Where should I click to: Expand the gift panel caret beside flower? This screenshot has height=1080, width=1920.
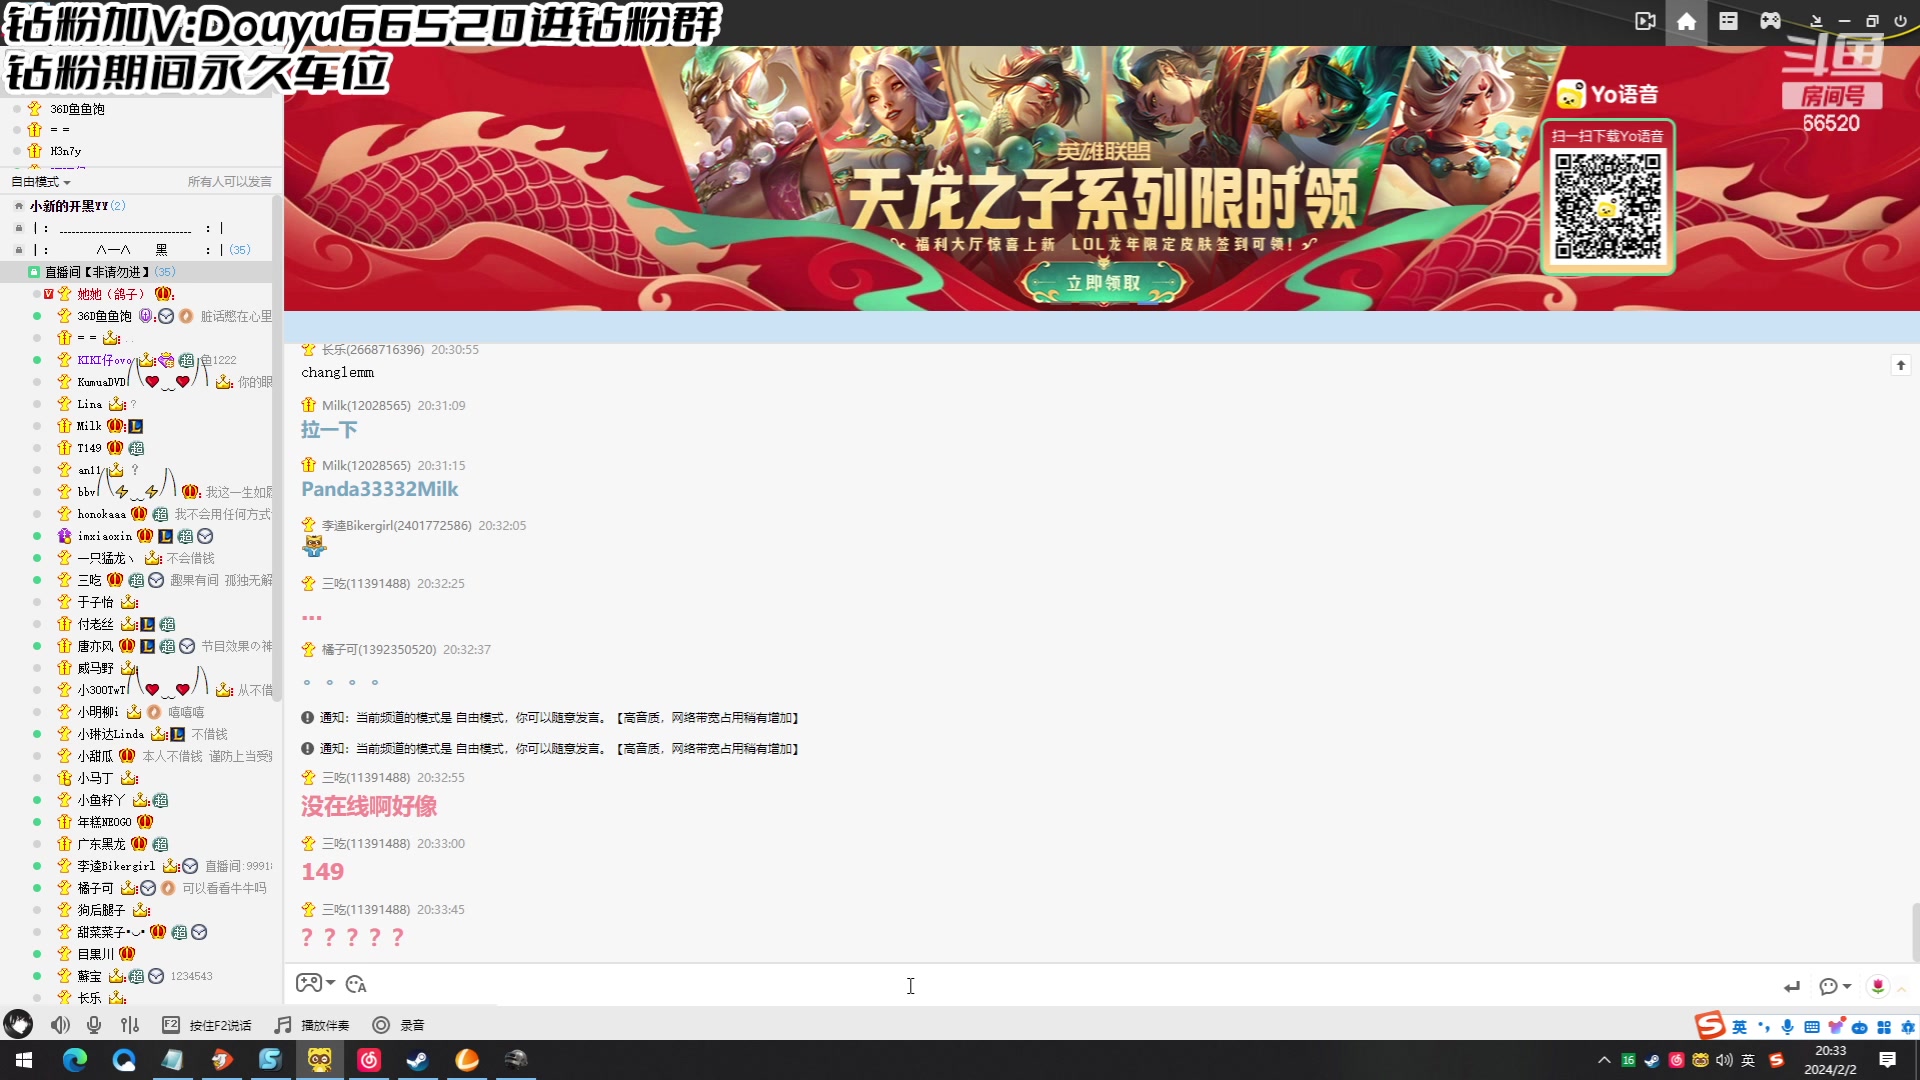[x=1901, y=988]
